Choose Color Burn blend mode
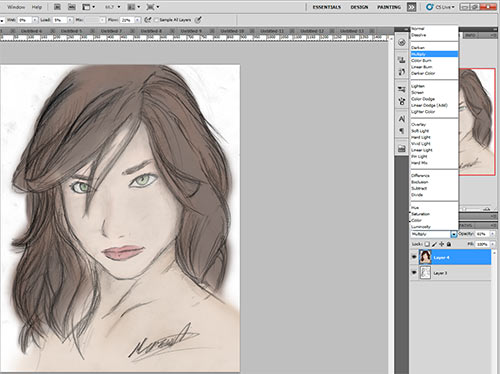The image size is (500, 374). tap(434, 61)
